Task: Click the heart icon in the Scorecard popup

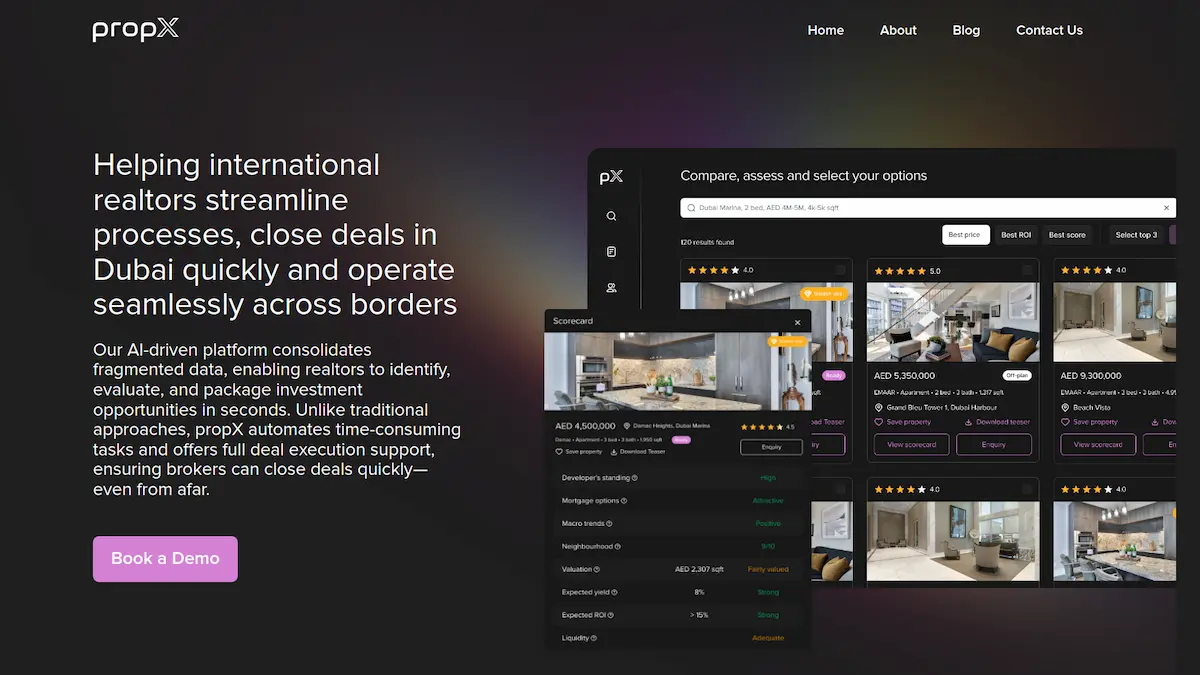Action: click(x=559, y=451)
